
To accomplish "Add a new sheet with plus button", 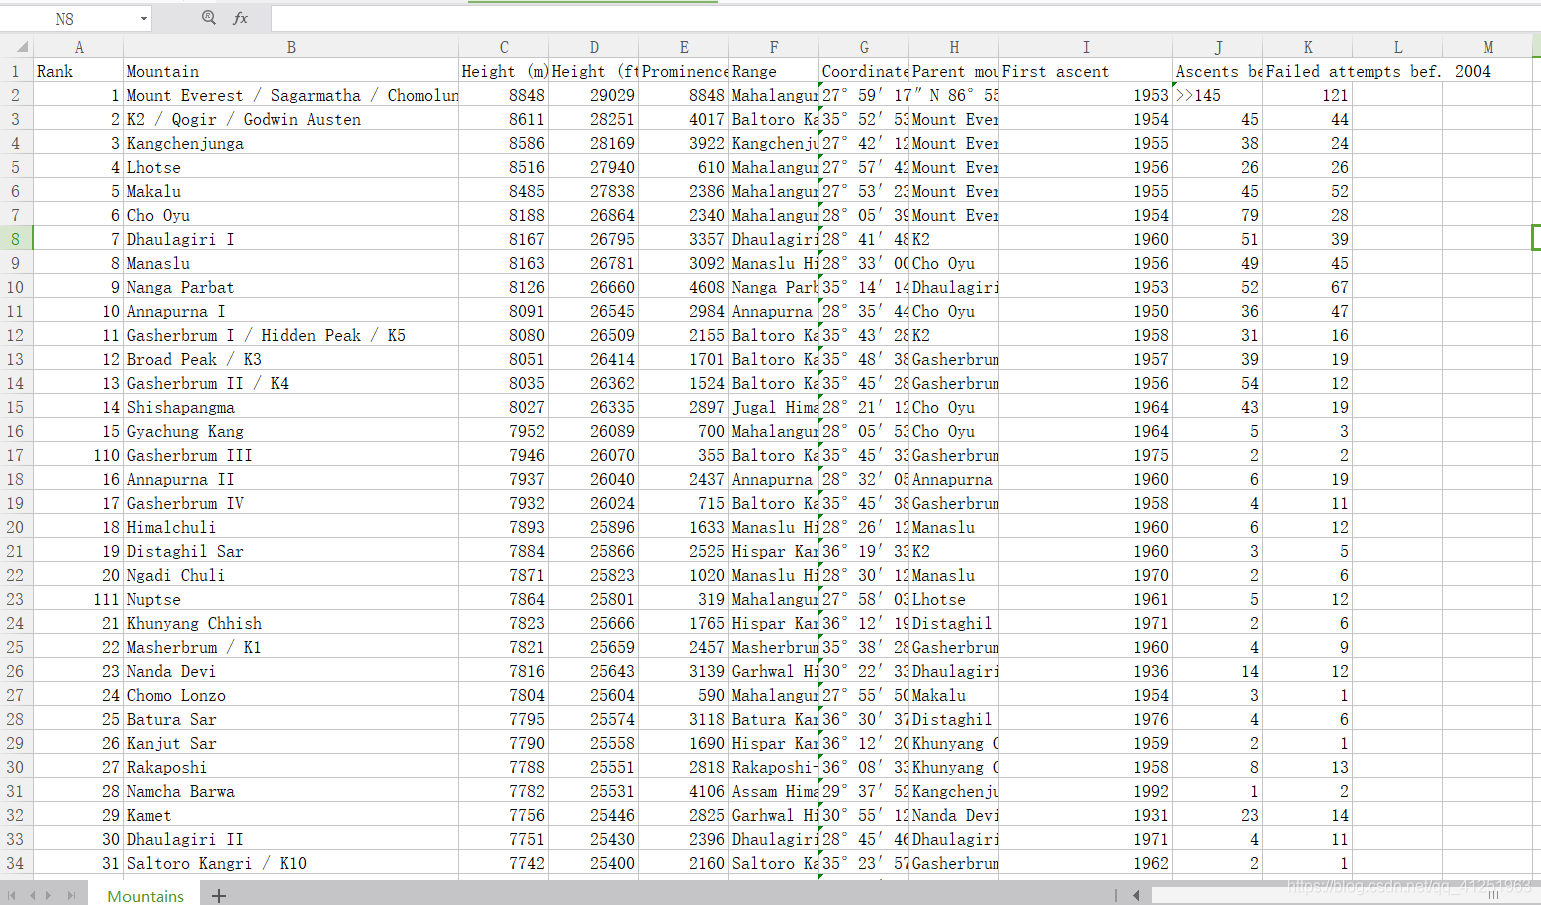I will tap(219, 895).
